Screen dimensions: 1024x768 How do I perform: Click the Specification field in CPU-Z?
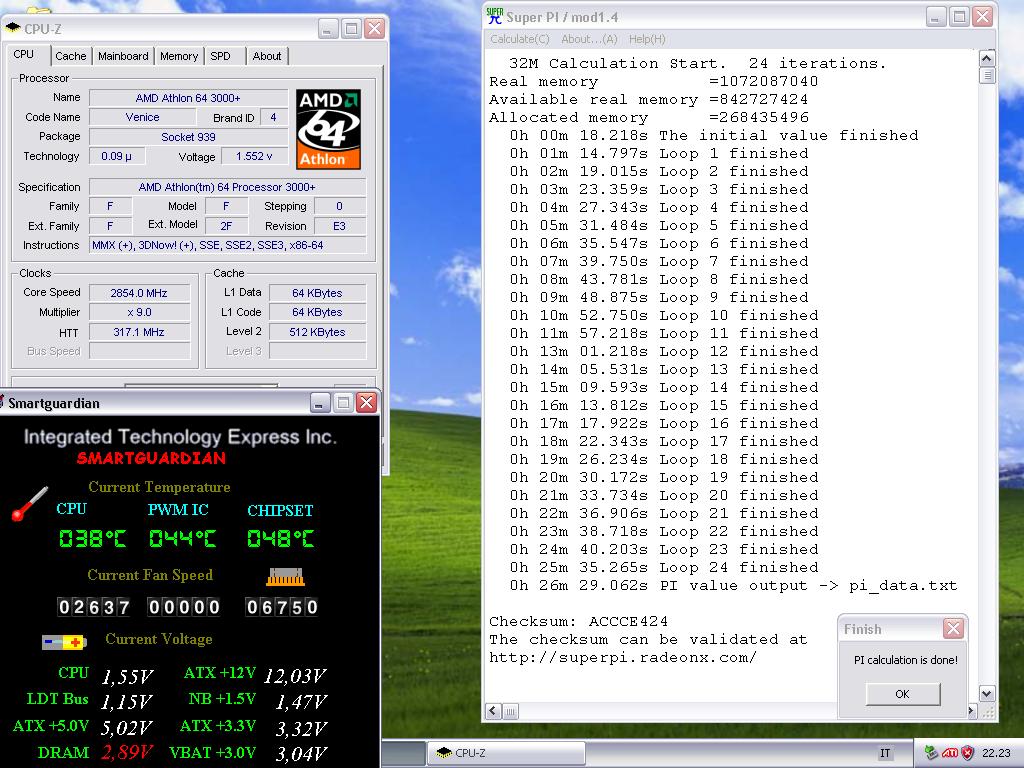[227, 187]
